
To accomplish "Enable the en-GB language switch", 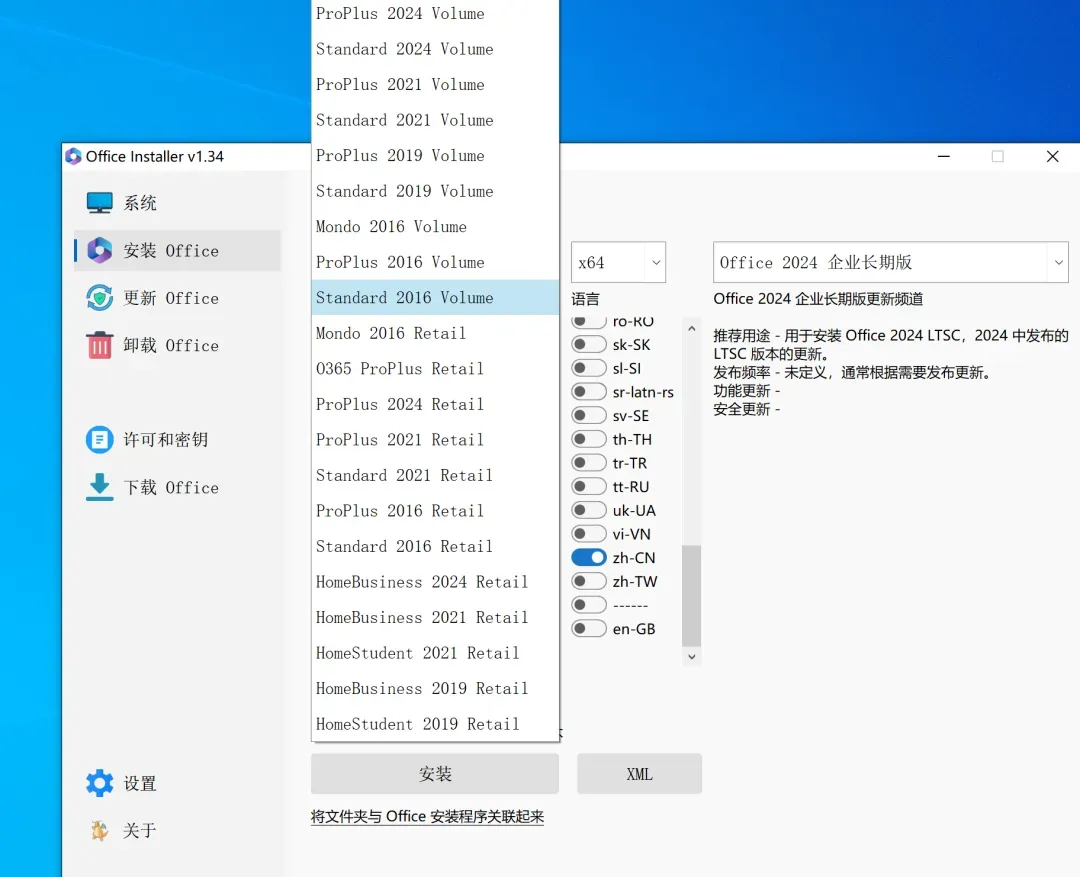I will pyautogui.click(x=589, y=628).
